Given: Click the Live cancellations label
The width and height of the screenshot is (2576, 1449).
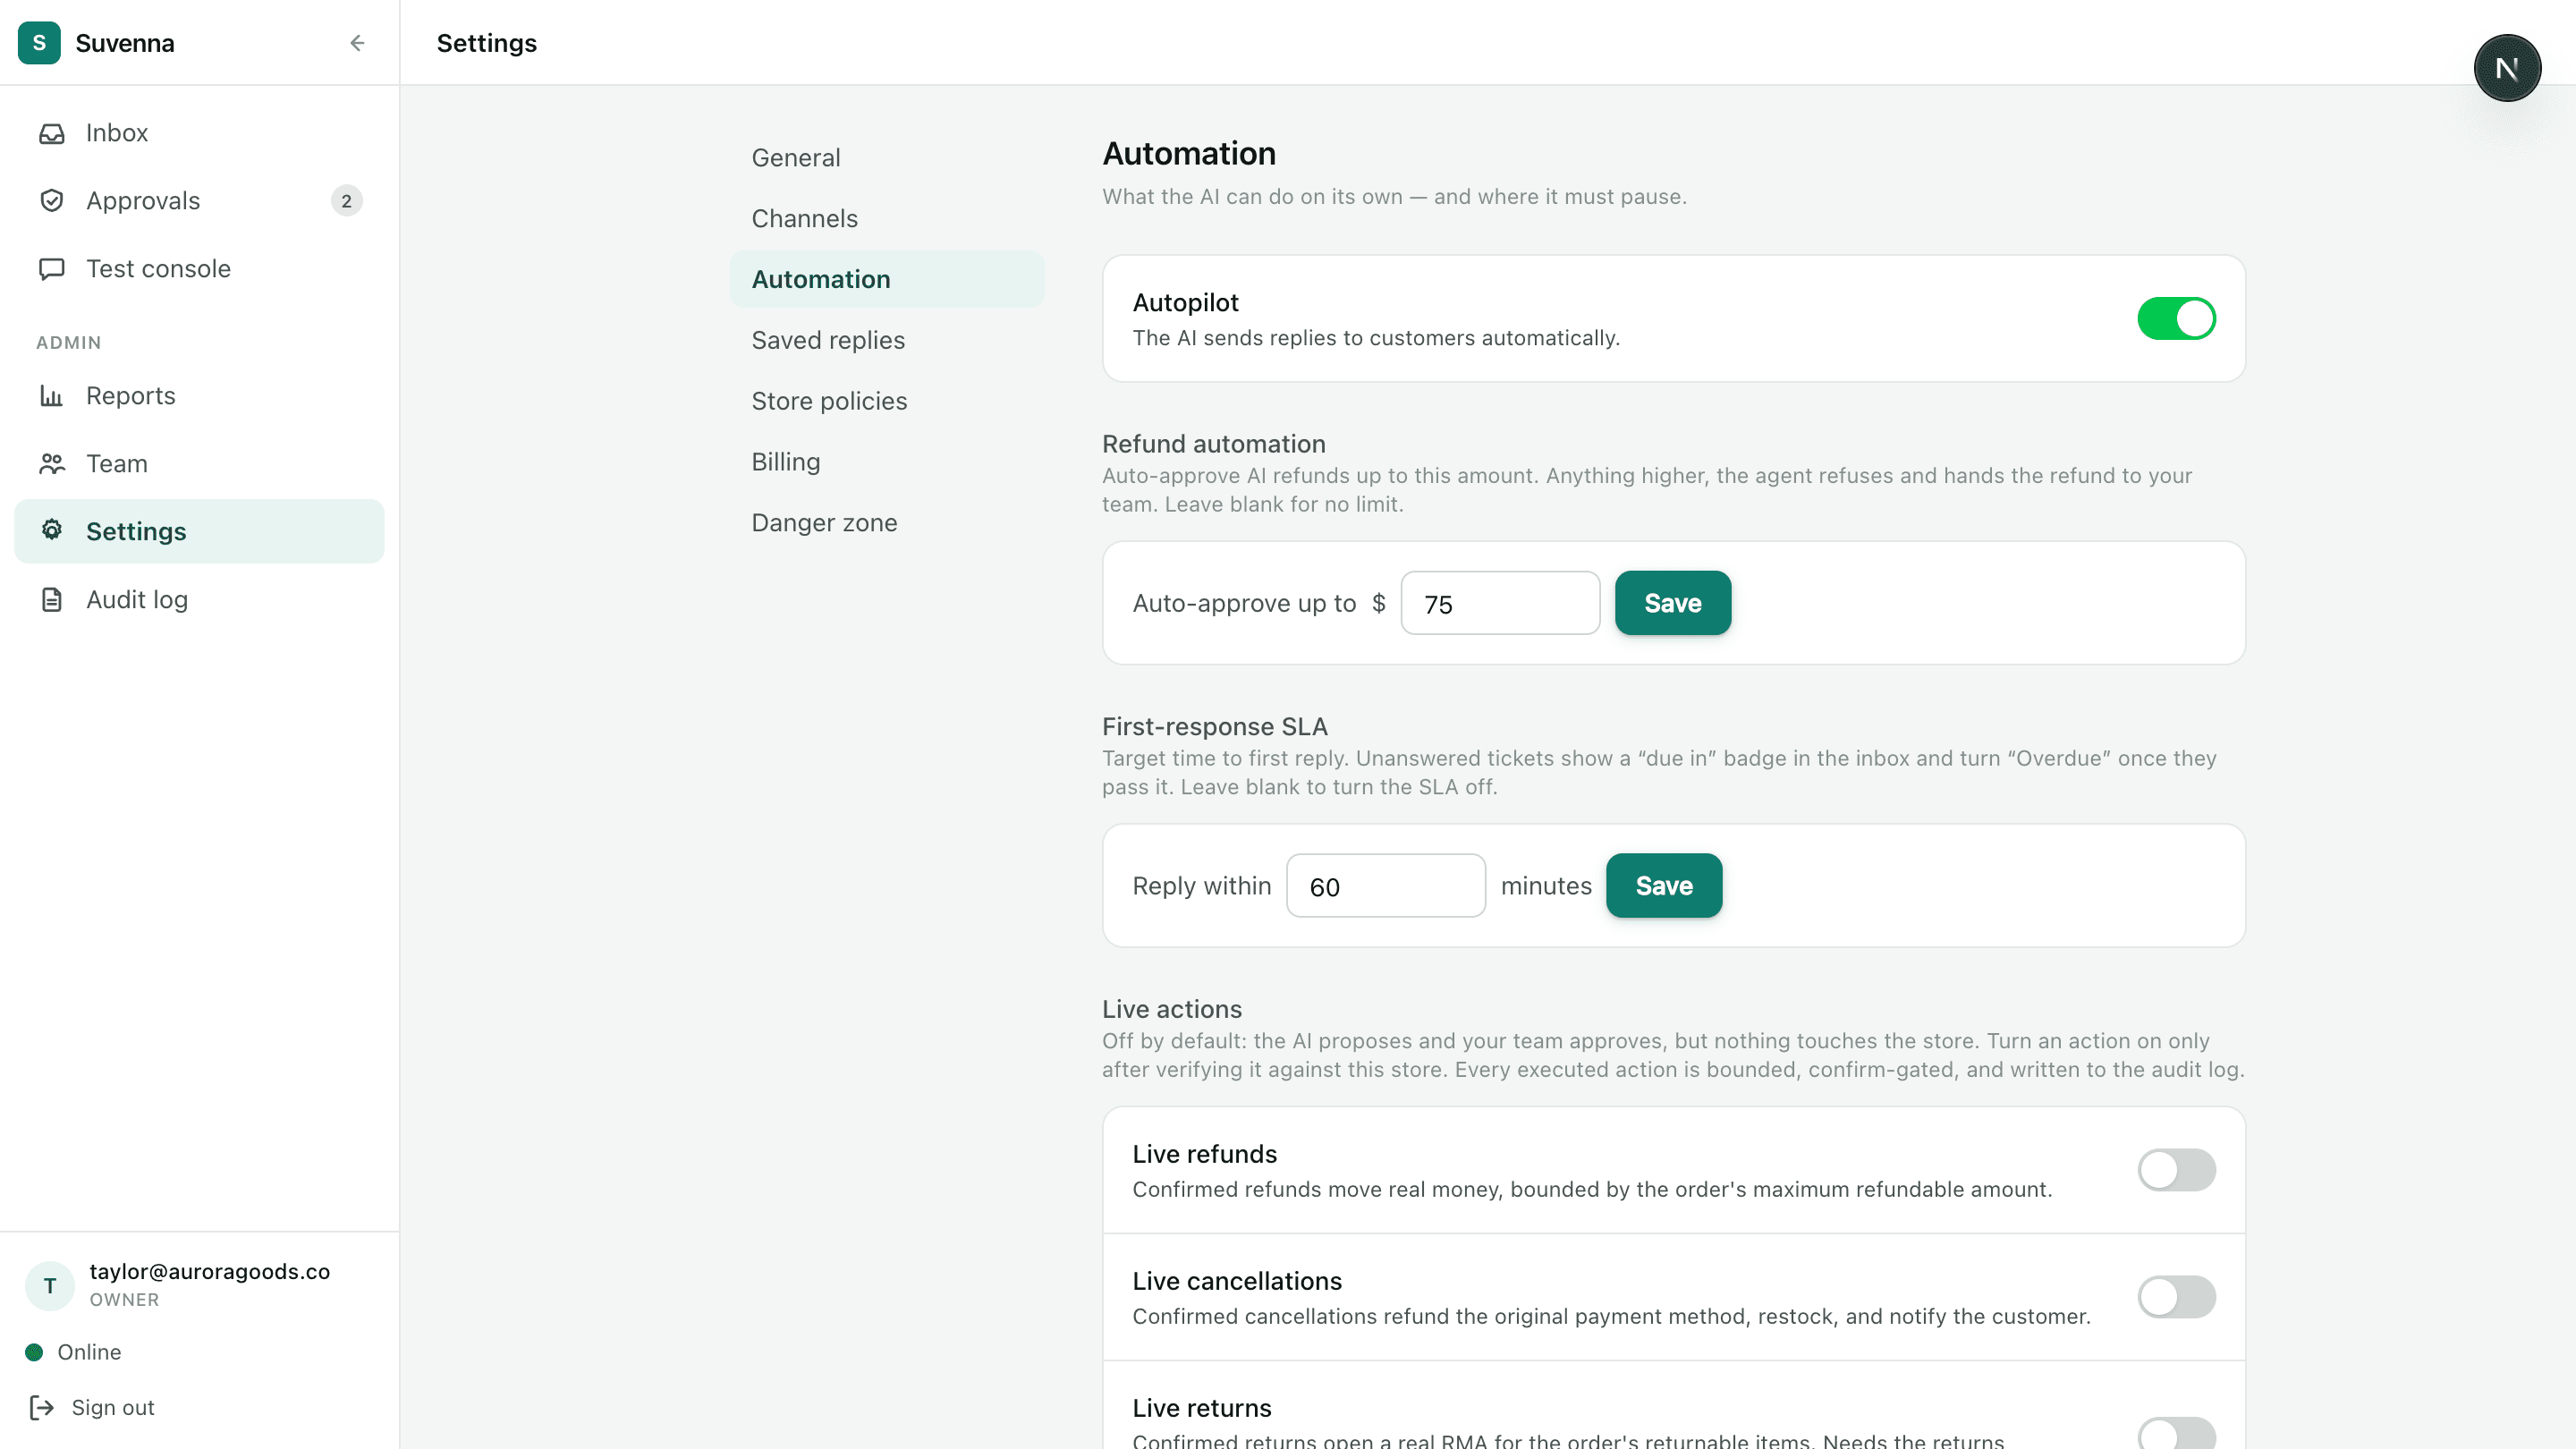Looking at the screenshot, I should [1237, 1282].
